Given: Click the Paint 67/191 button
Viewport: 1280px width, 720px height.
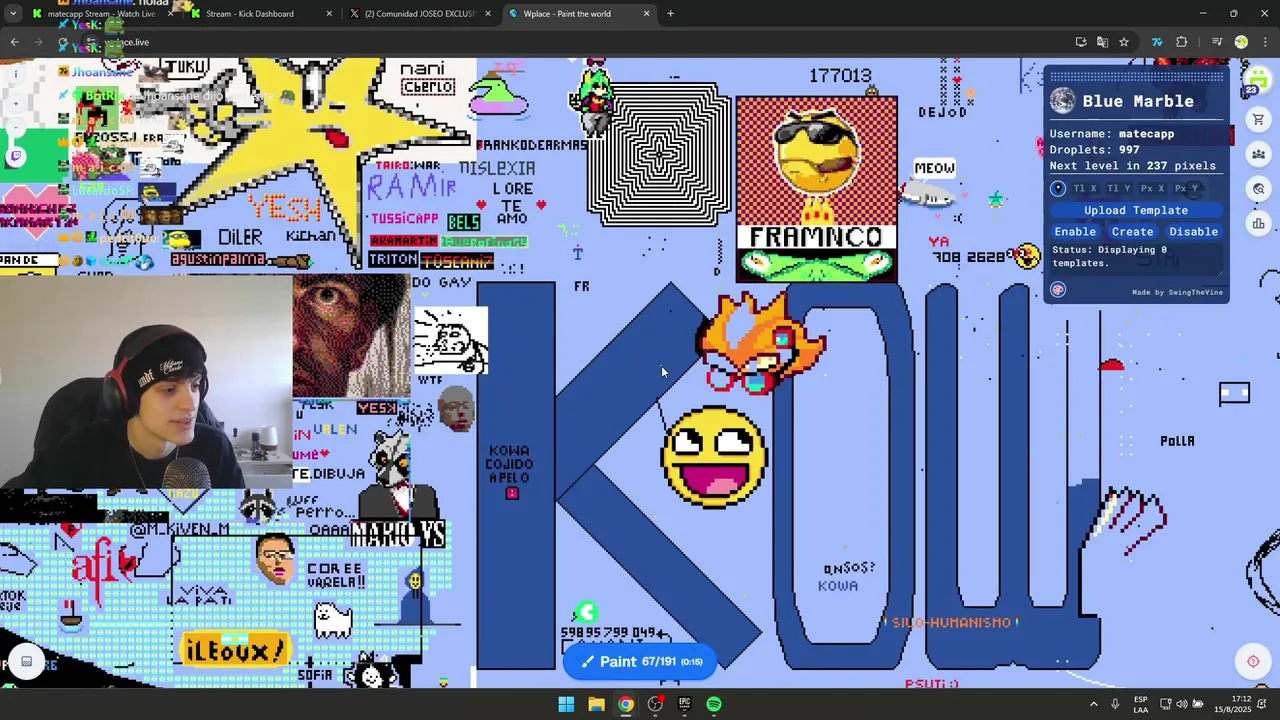Looking at the screenshot, I should click(640, 661).
